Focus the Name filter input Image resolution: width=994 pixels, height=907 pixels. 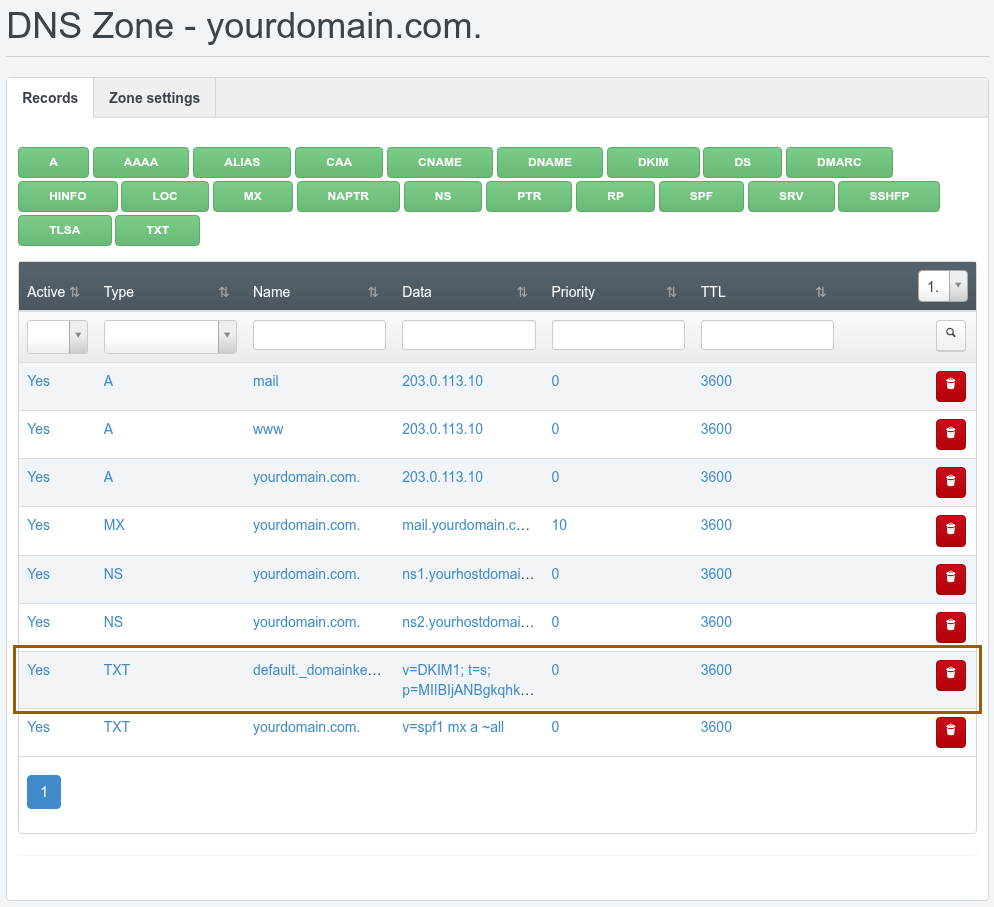pyautogui.click(x=319, y=335)
